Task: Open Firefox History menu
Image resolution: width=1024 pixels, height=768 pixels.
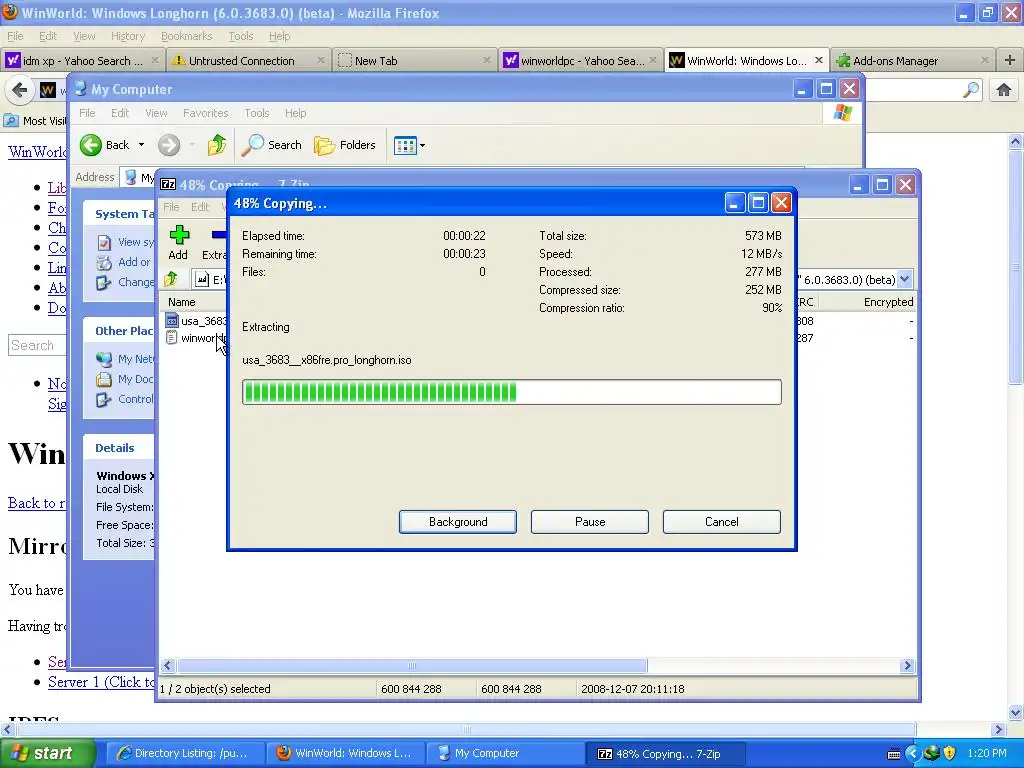Action: [x=127, y=36]
